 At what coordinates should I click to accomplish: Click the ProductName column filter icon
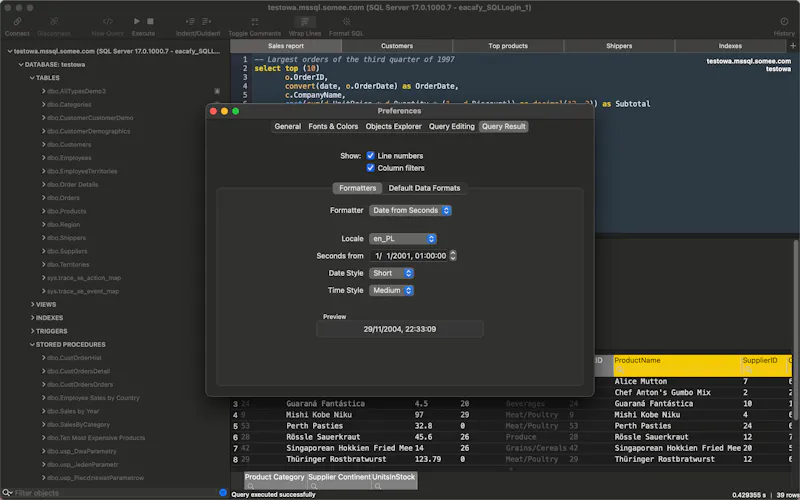(x=619, y=369)
